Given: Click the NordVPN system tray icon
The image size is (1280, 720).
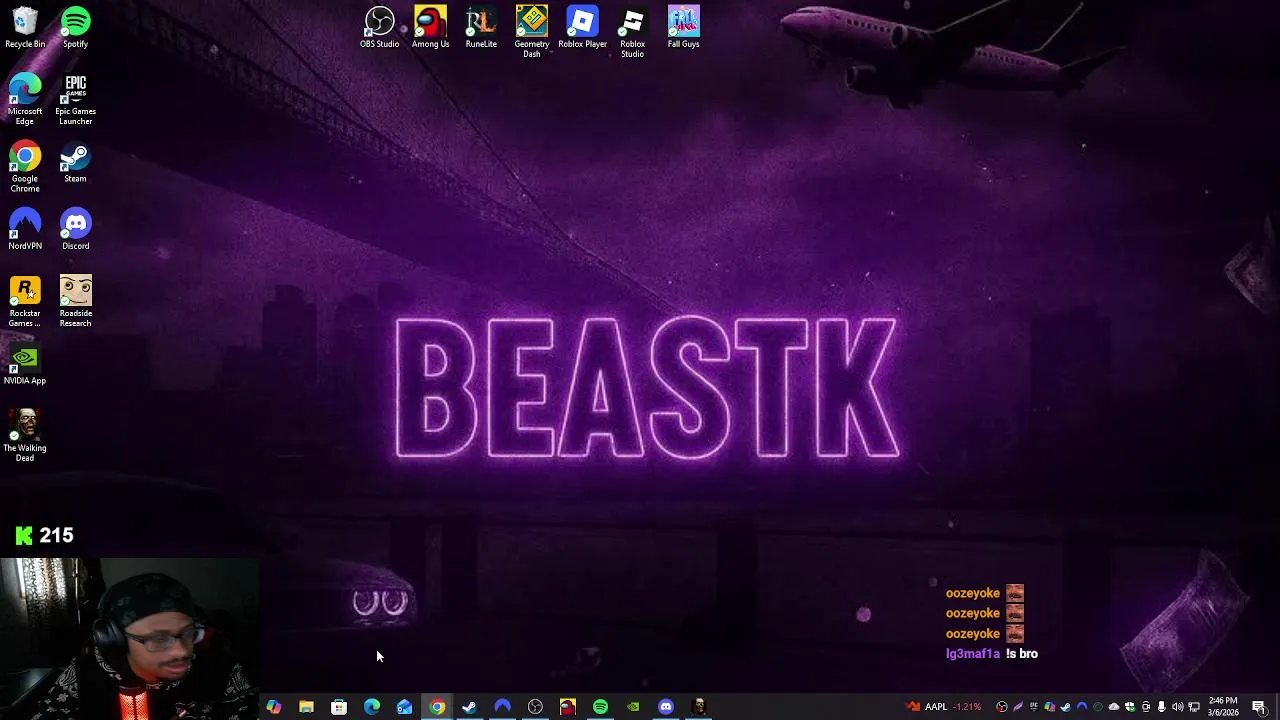Looking at the screenshot, I should coord(1081,707).
